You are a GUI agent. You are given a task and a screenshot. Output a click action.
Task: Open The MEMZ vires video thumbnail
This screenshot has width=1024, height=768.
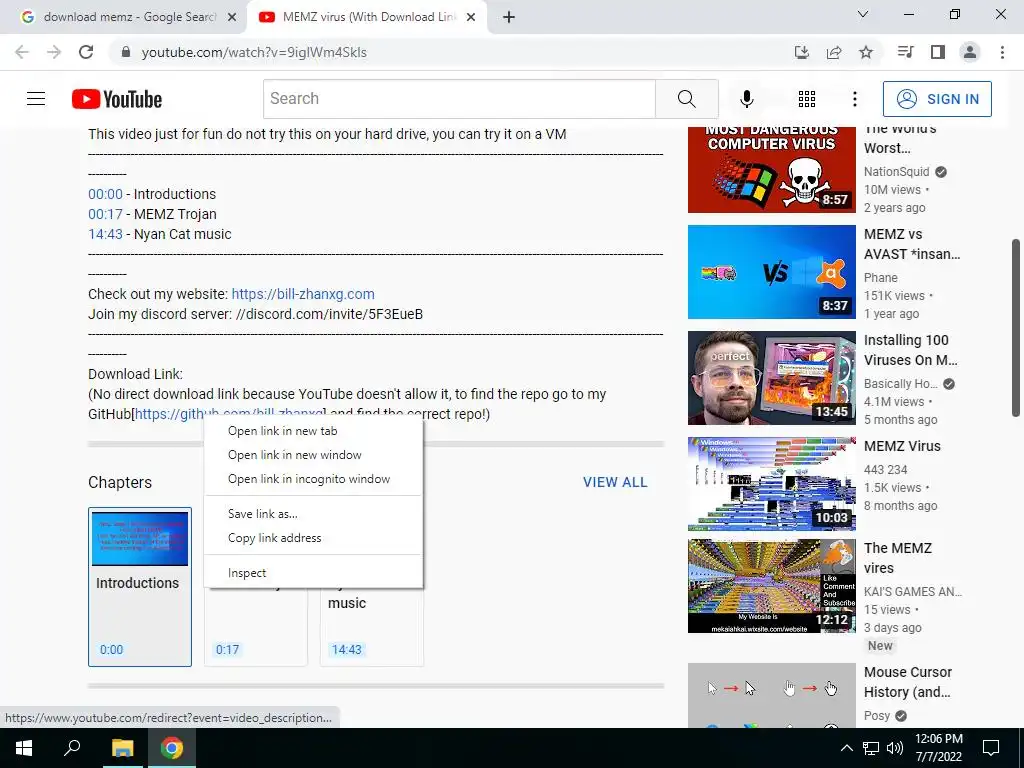(771, 586)
